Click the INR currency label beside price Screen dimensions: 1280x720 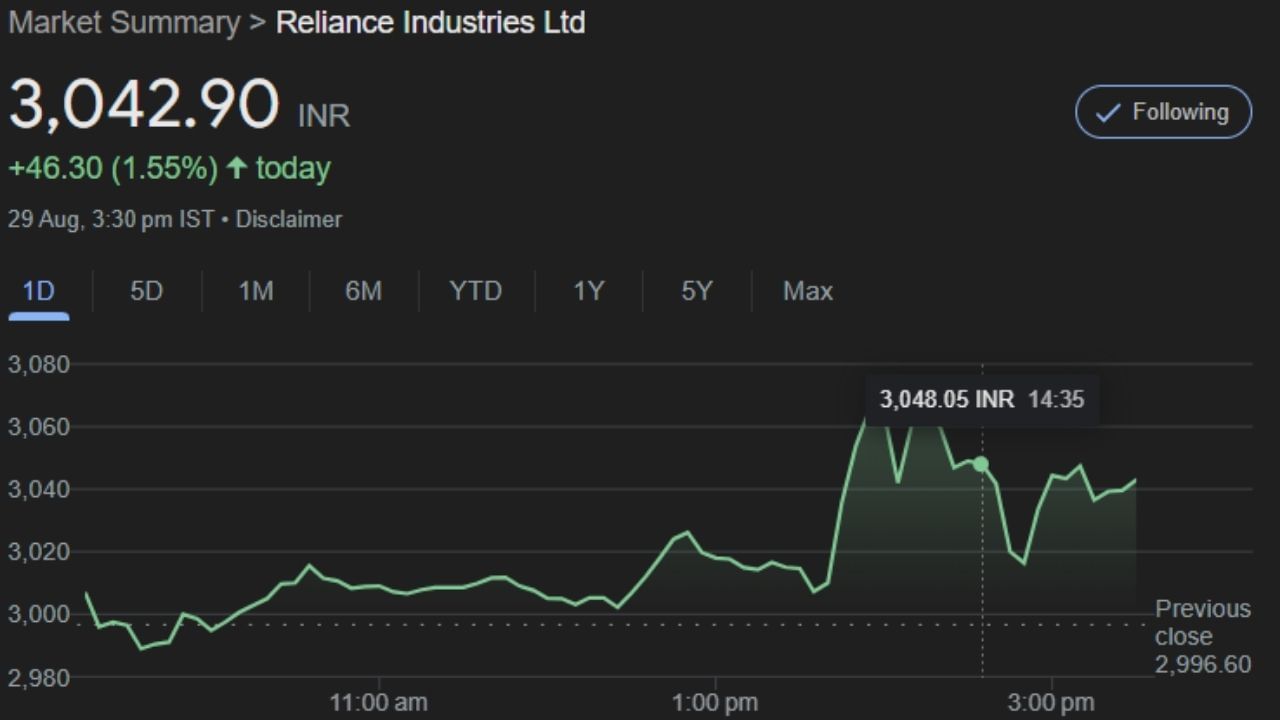point(324,116)
